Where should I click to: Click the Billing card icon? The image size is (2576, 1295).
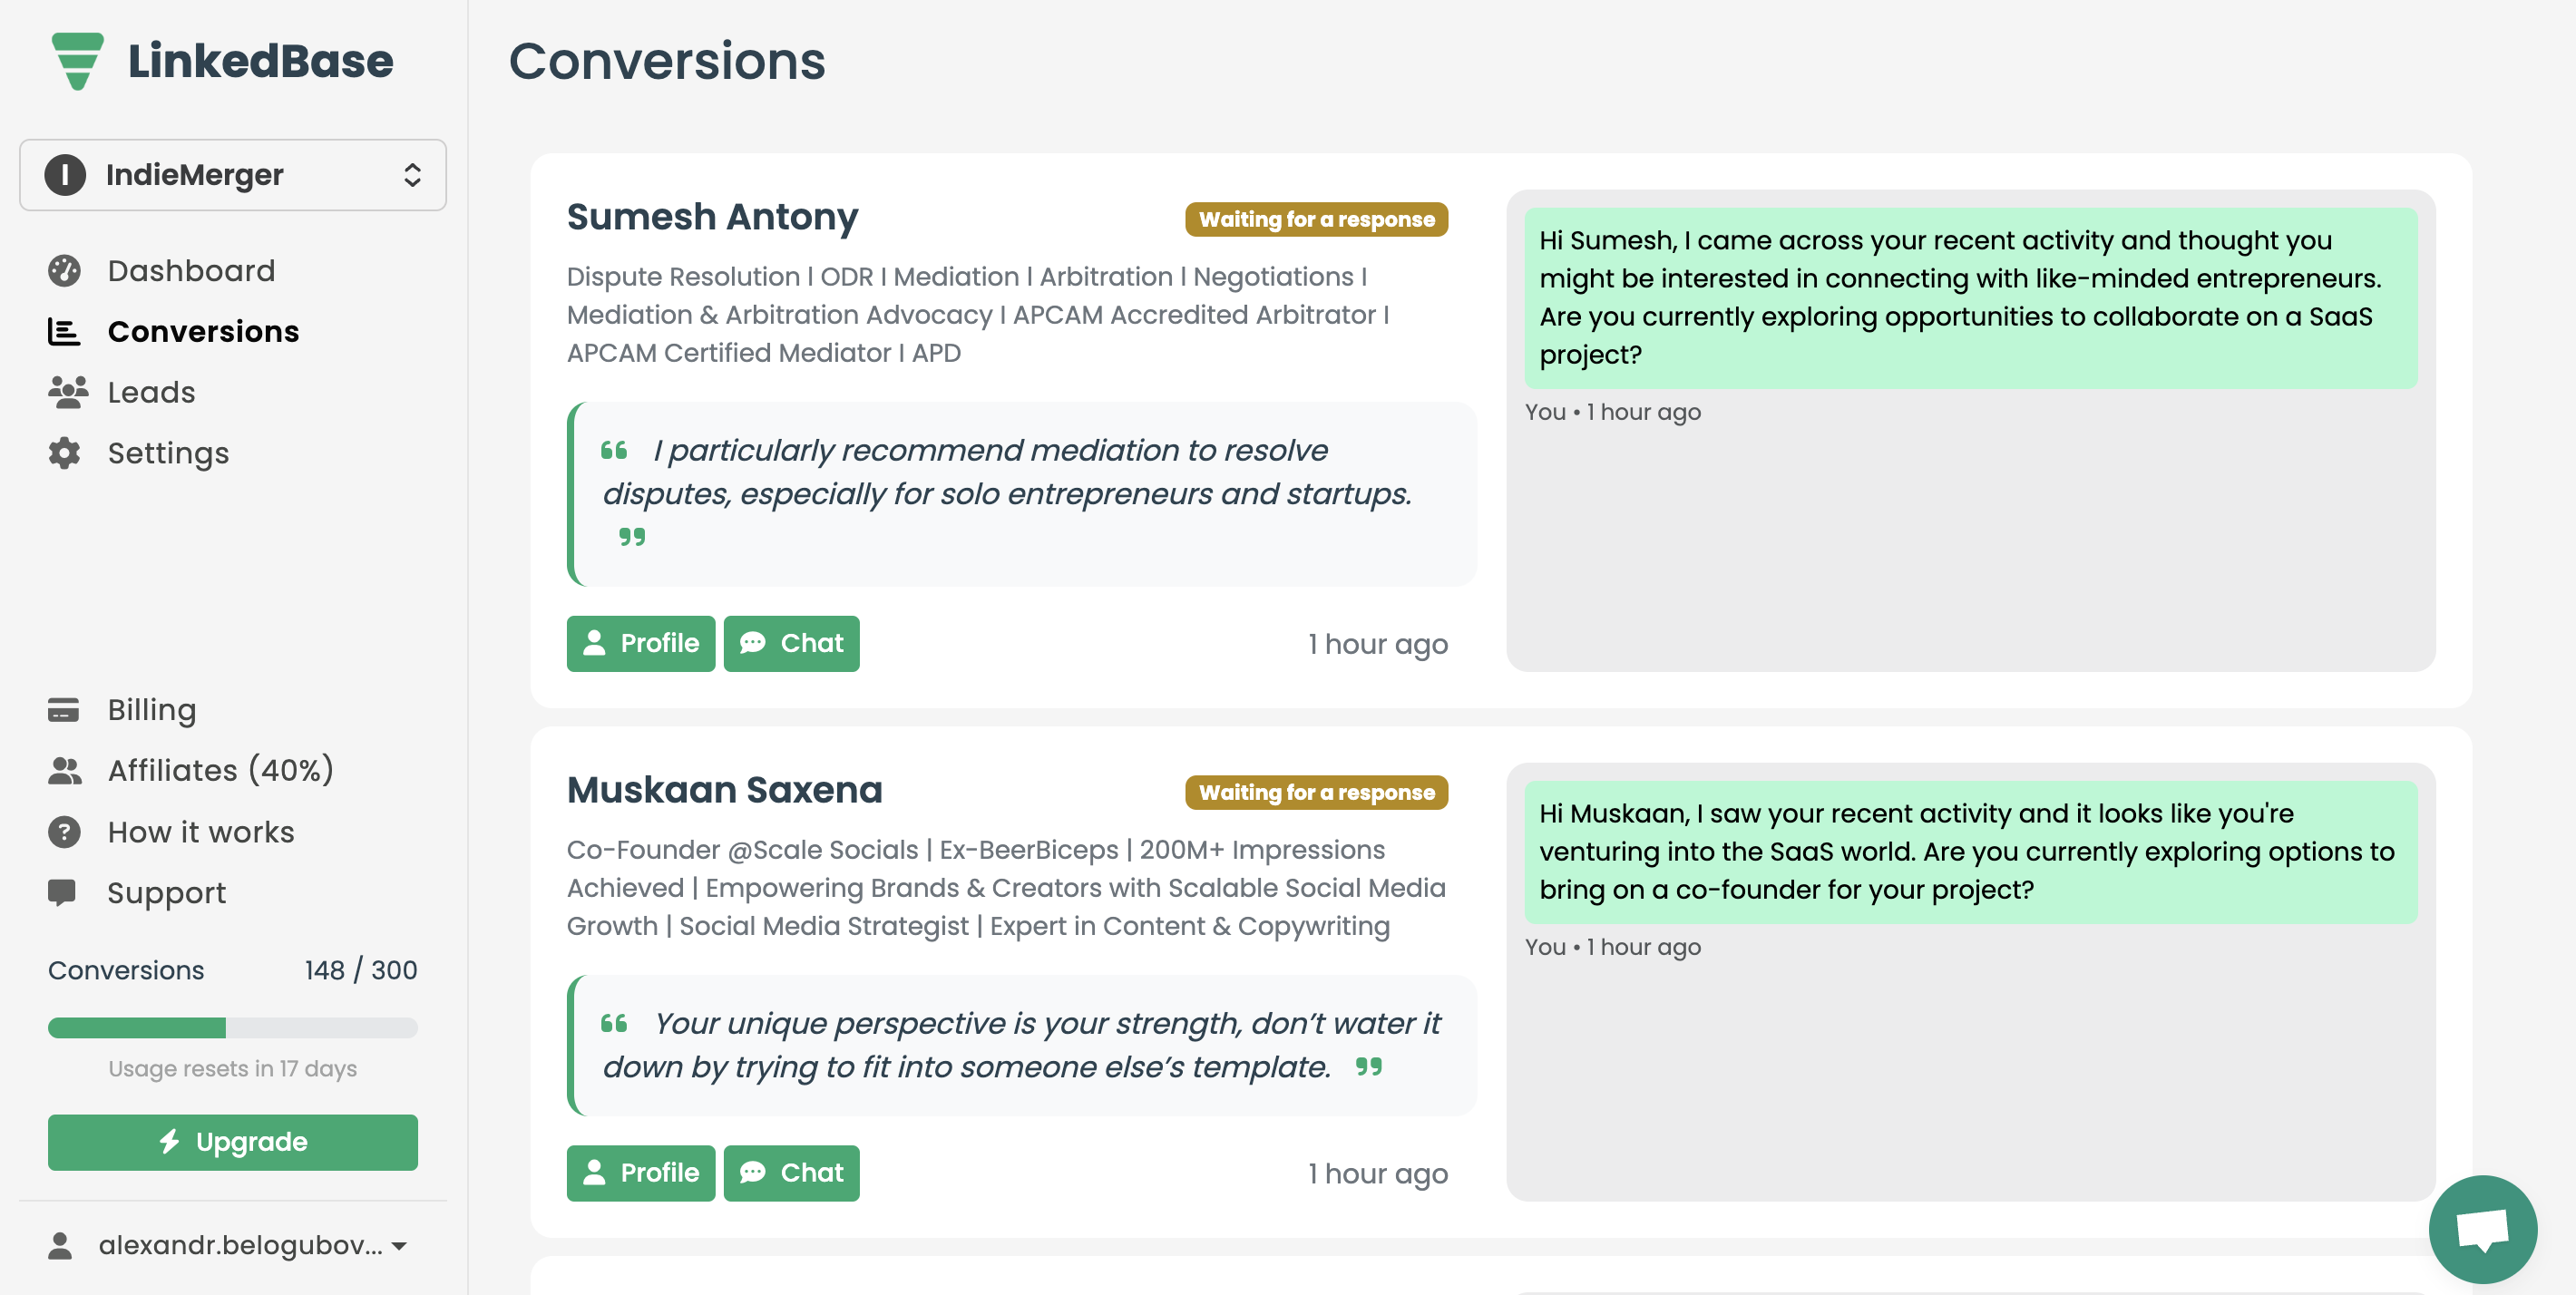pos(63,710)
